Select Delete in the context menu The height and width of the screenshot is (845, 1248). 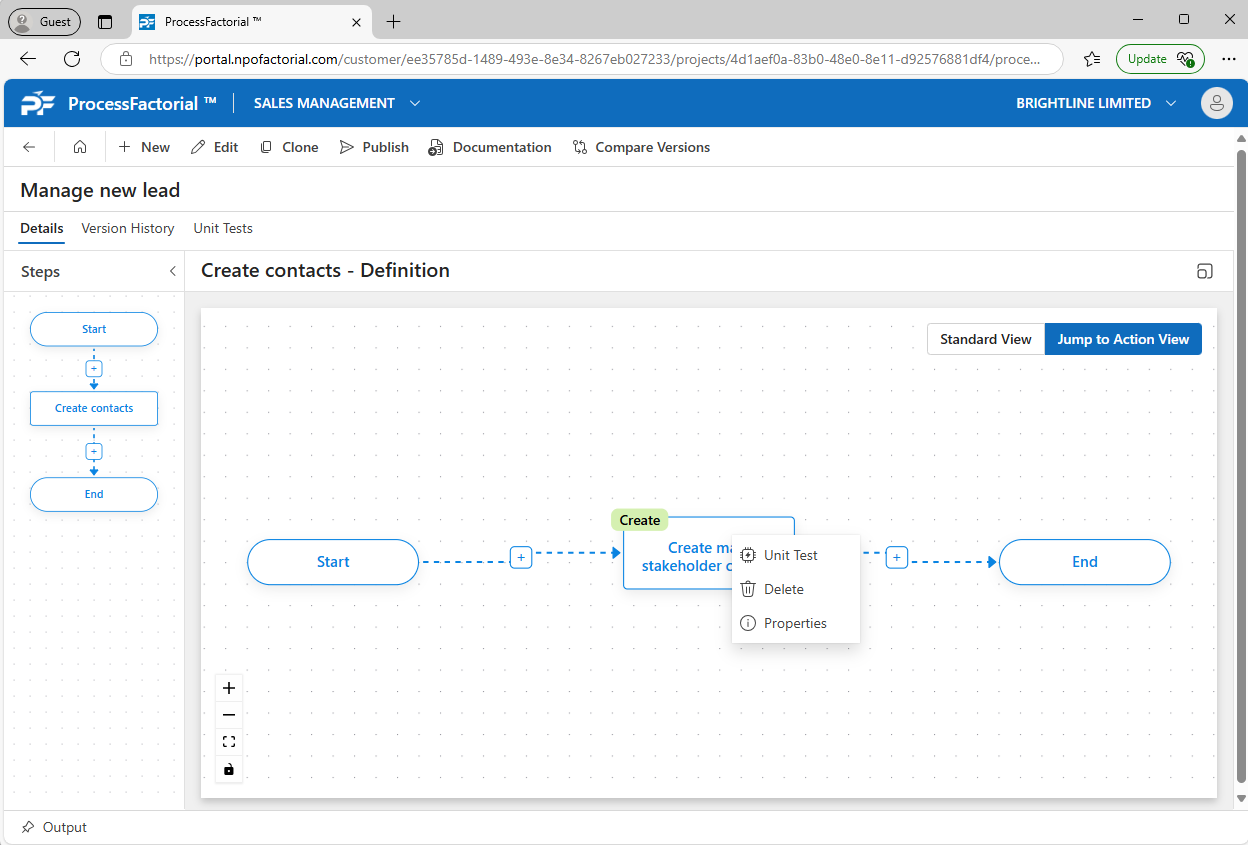(x=783, y=589)
